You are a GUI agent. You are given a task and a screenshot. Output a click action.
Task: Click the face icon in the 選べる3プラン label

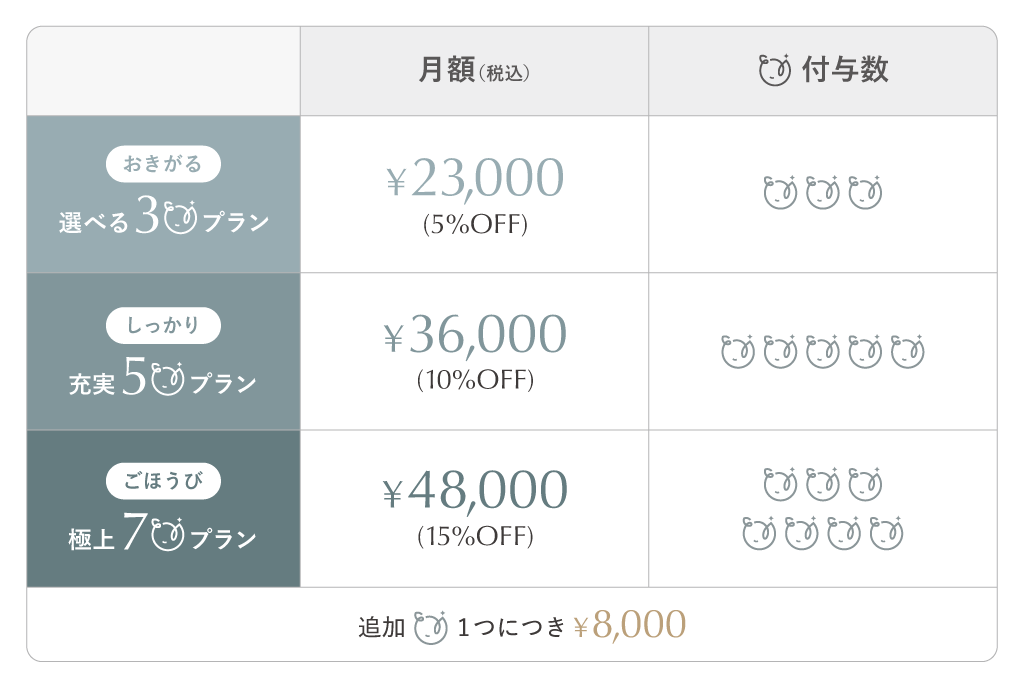pos(181,219)
